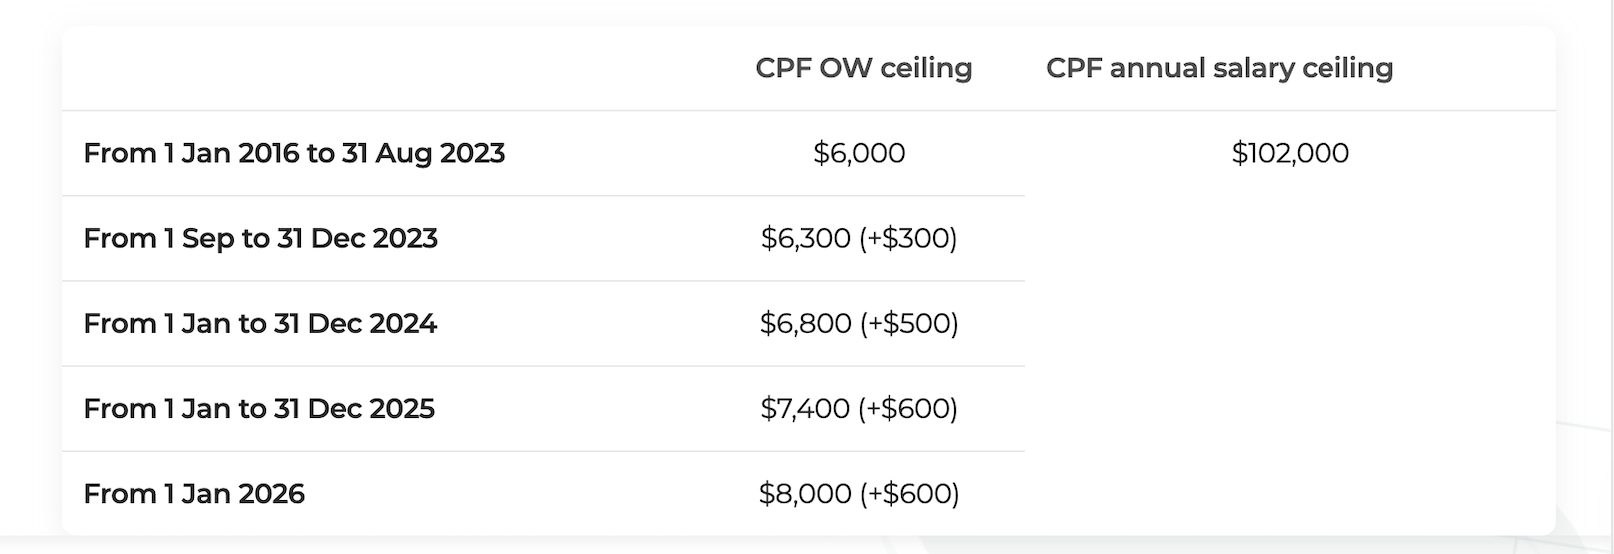Click the $7,400 ceiling amount
Viewport: 1614px width, 554px height.
pyautogui.click(x=805, y=408)
